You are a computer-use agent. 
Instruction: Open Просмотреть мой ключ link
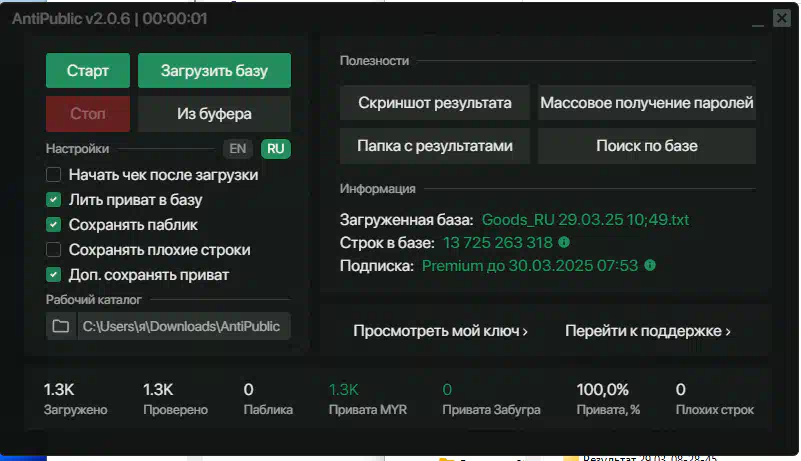440,331
